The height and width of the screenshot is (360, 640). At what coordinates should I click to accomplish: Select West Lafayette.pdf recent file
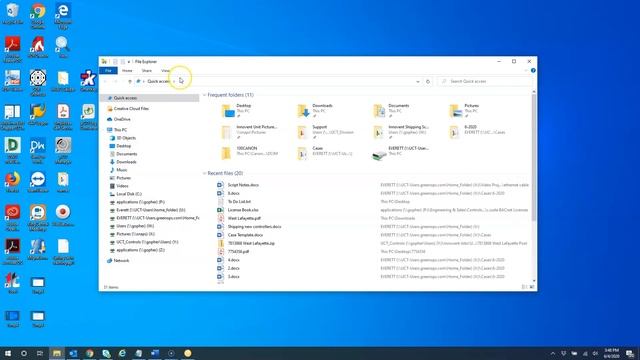[x=244, y=218]
